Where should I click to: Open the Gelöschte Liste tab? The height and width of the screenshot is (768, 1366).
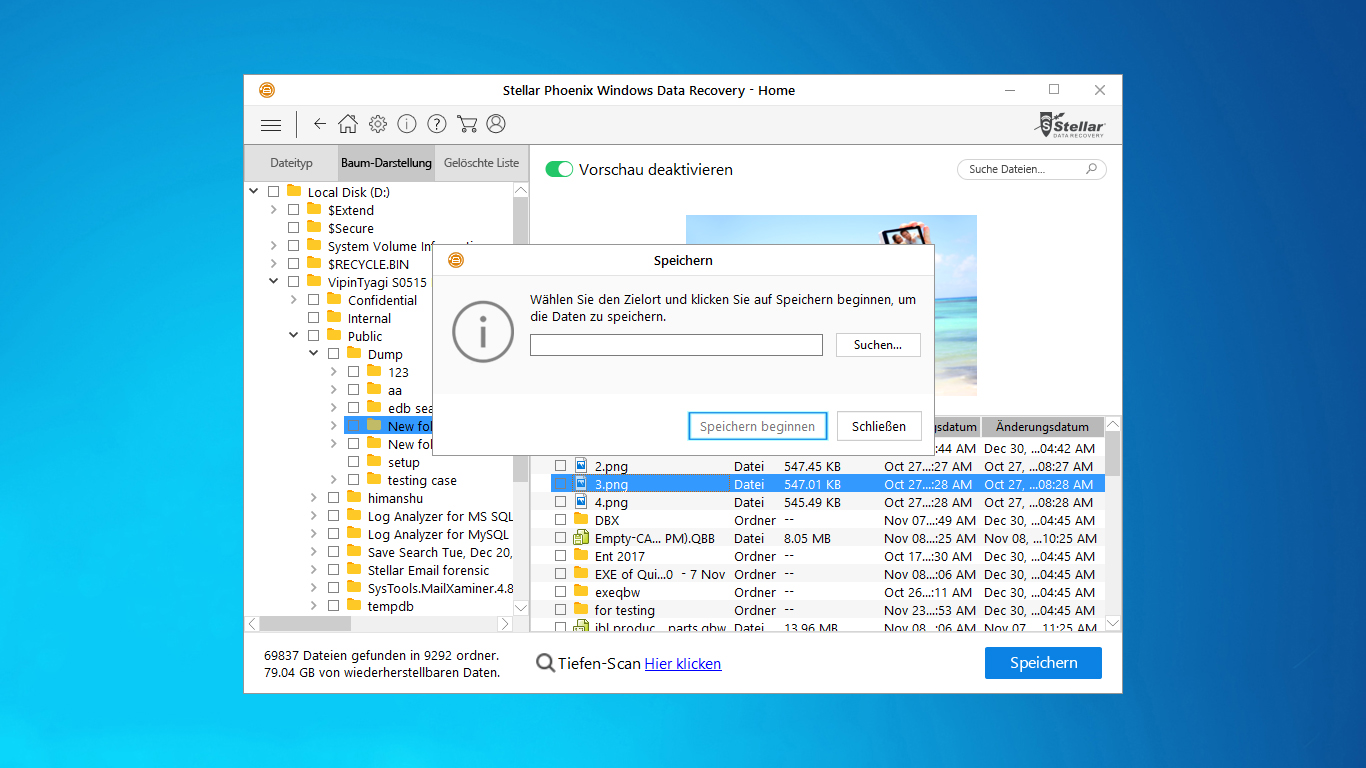[x=481, y=163]
